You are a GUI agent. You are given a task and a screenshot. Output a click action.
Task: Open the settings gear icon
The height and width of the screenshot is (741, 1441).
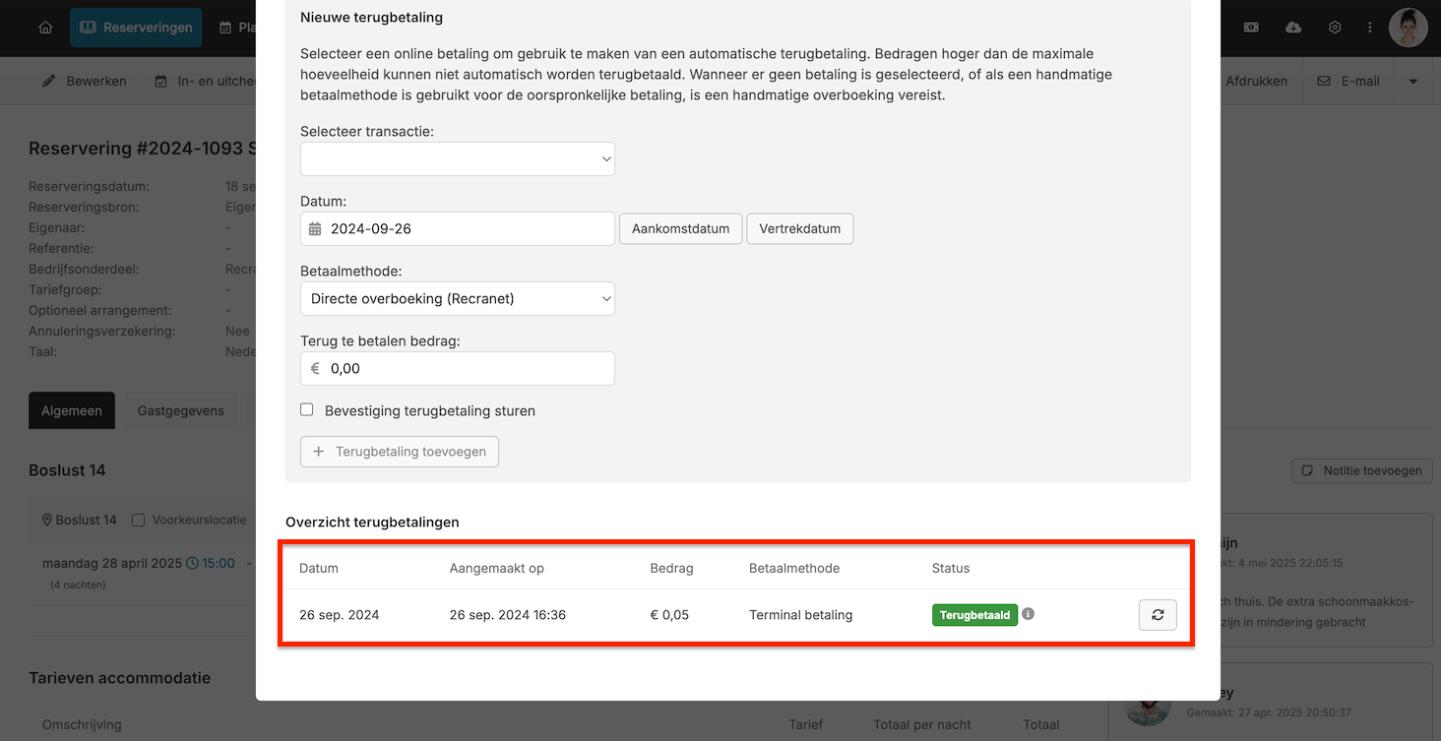tap(1334, 28)
